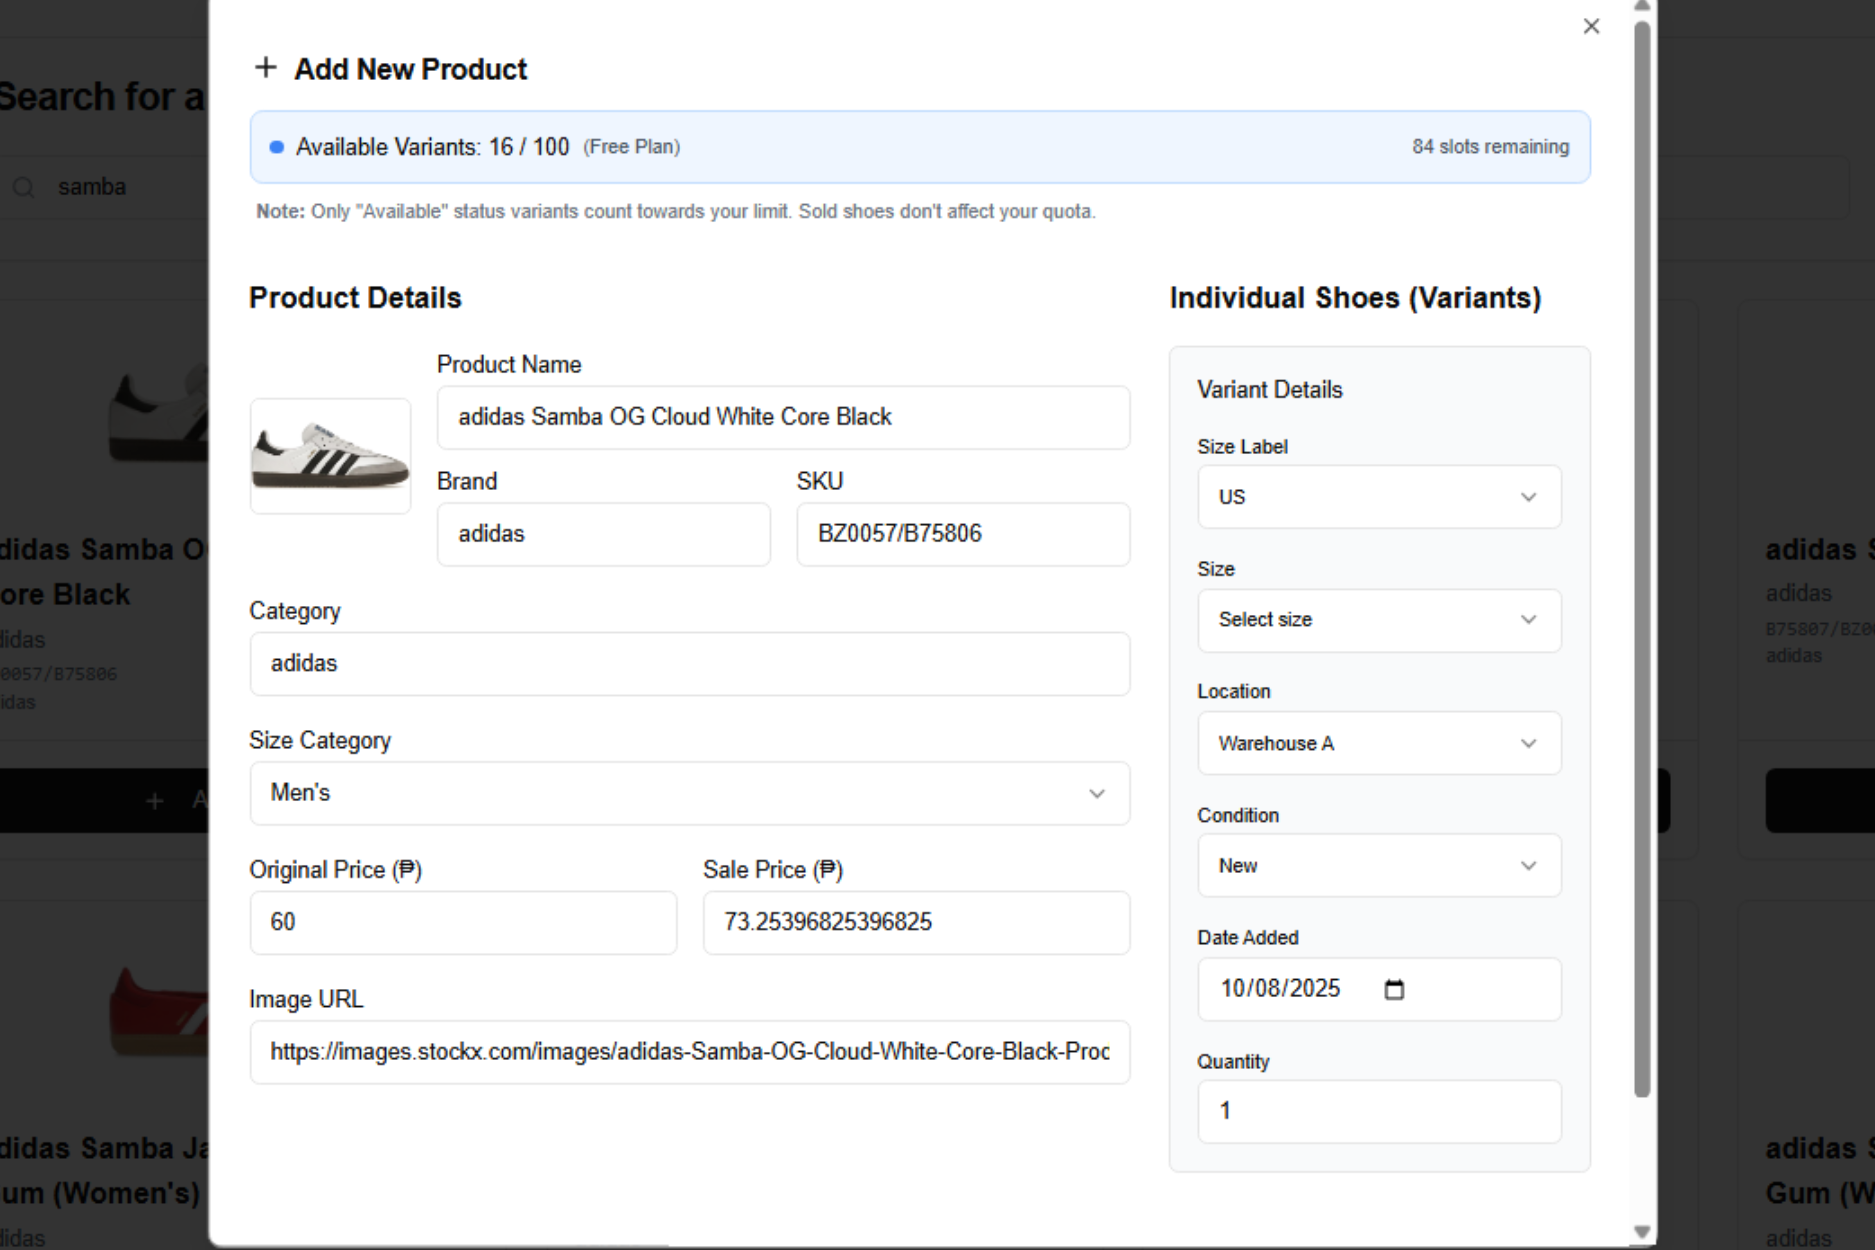This screenshot has height=1250, width=1875.
Task: Open the Date Added calendar picker
Action: (1394, 988)
